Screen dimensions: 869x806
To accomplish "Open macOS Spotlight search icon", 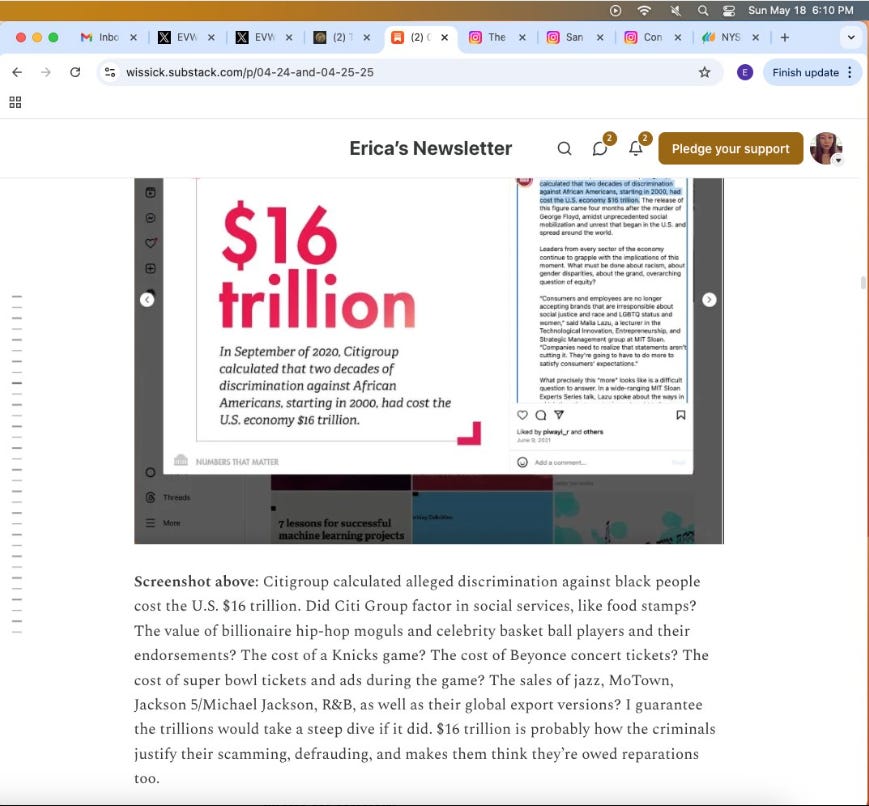I will [x=703, y=10].
